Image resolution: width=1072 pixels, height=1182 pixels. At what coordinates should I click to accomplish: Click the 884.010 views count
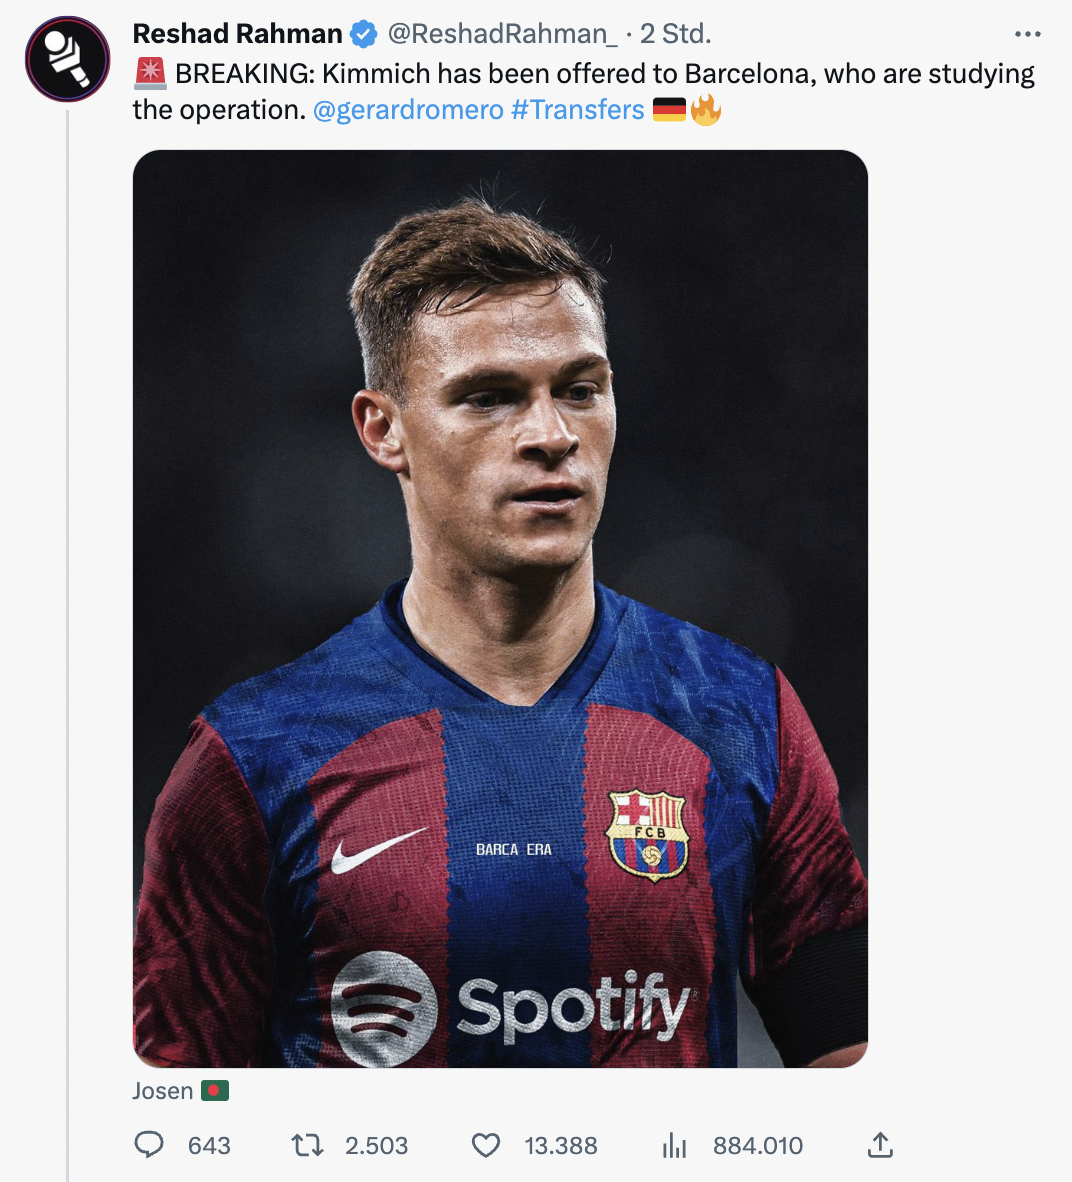coord(758,1145)
